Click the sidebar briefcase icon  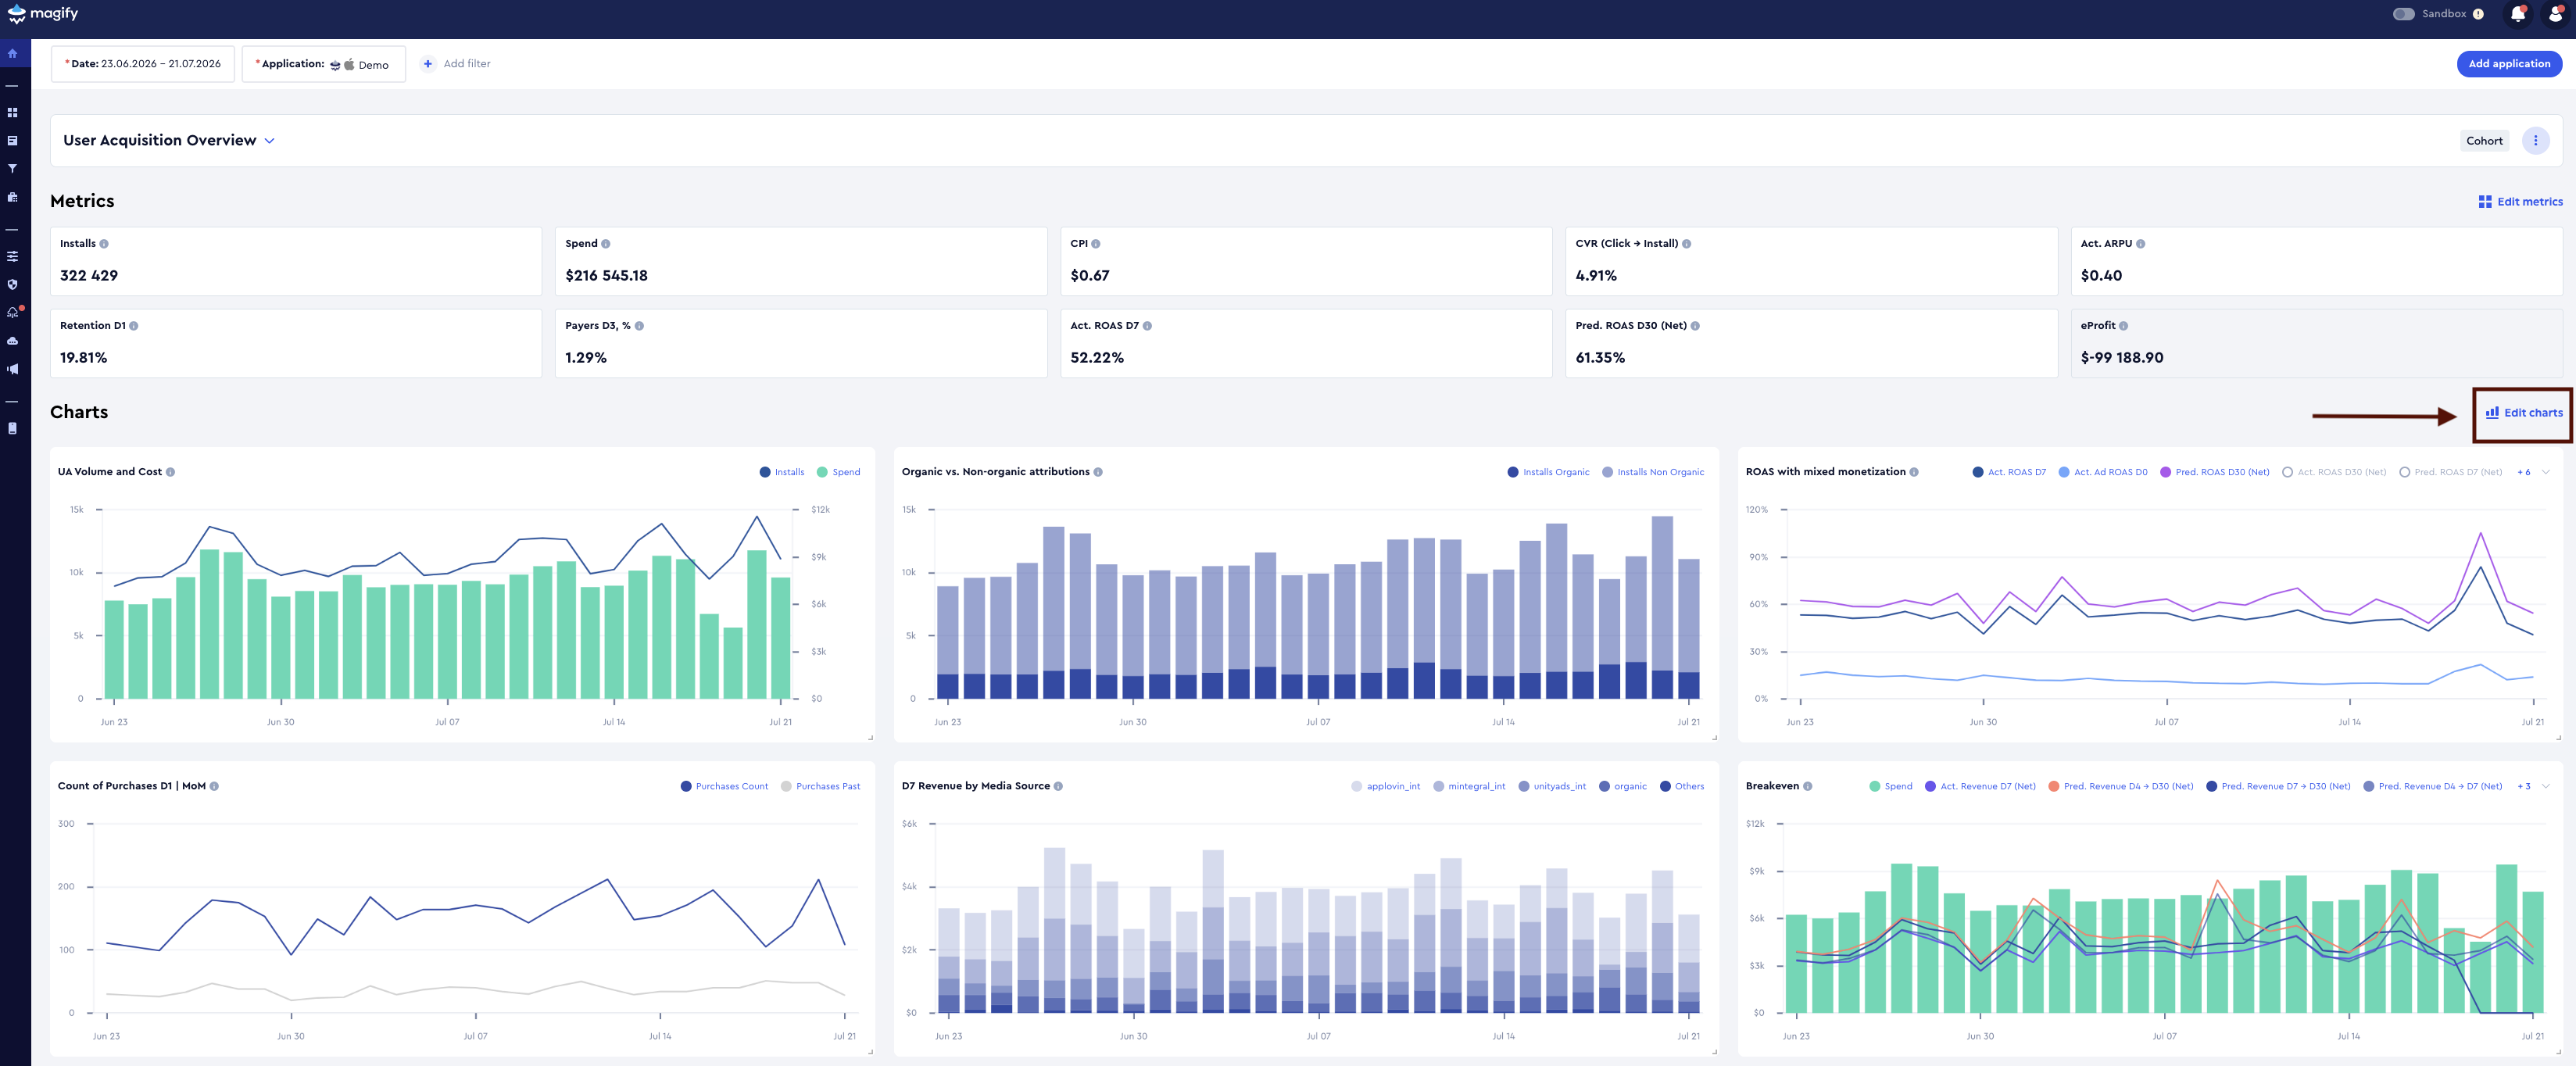13,197
